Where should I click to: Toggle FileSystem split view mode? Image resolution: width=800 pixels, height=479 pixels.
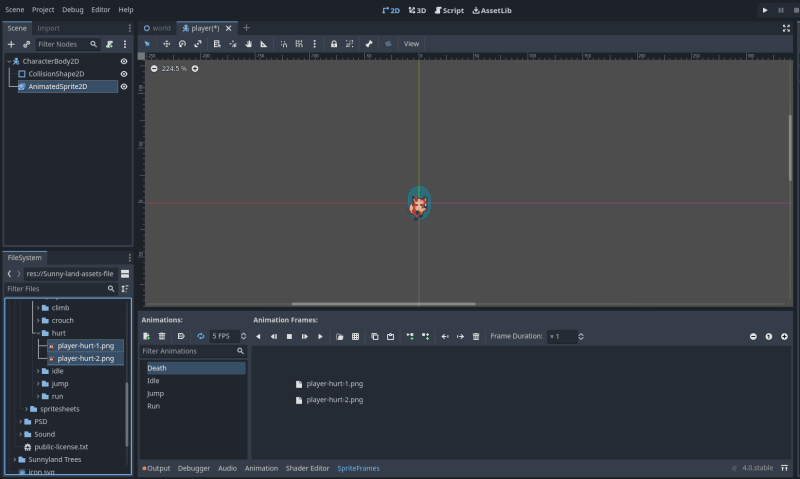[125, 274]
